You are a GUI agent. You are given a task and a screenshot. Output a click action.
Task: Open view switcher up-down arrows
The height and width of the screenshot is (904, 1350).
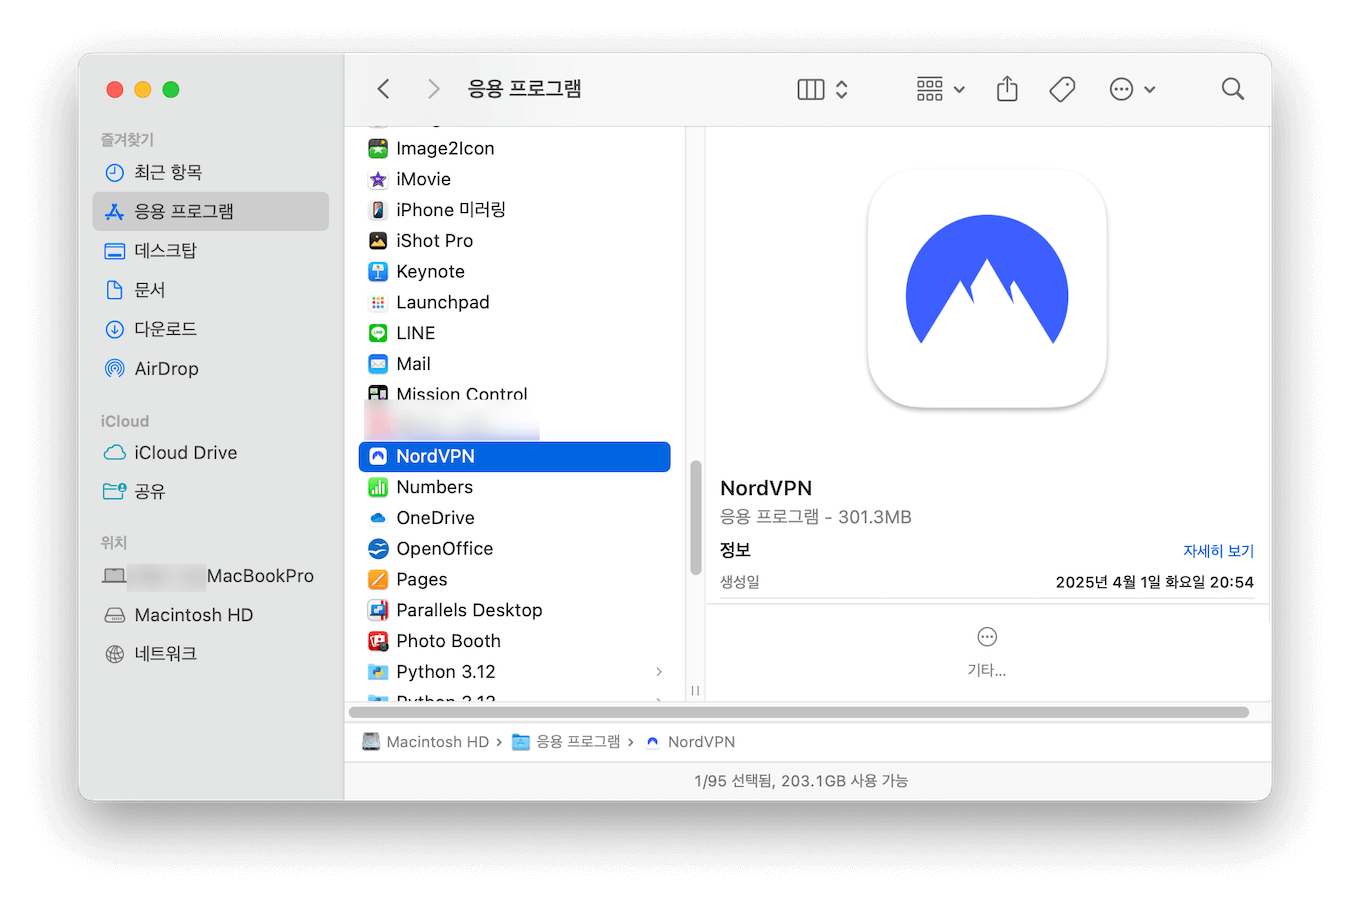click(842, 89)
